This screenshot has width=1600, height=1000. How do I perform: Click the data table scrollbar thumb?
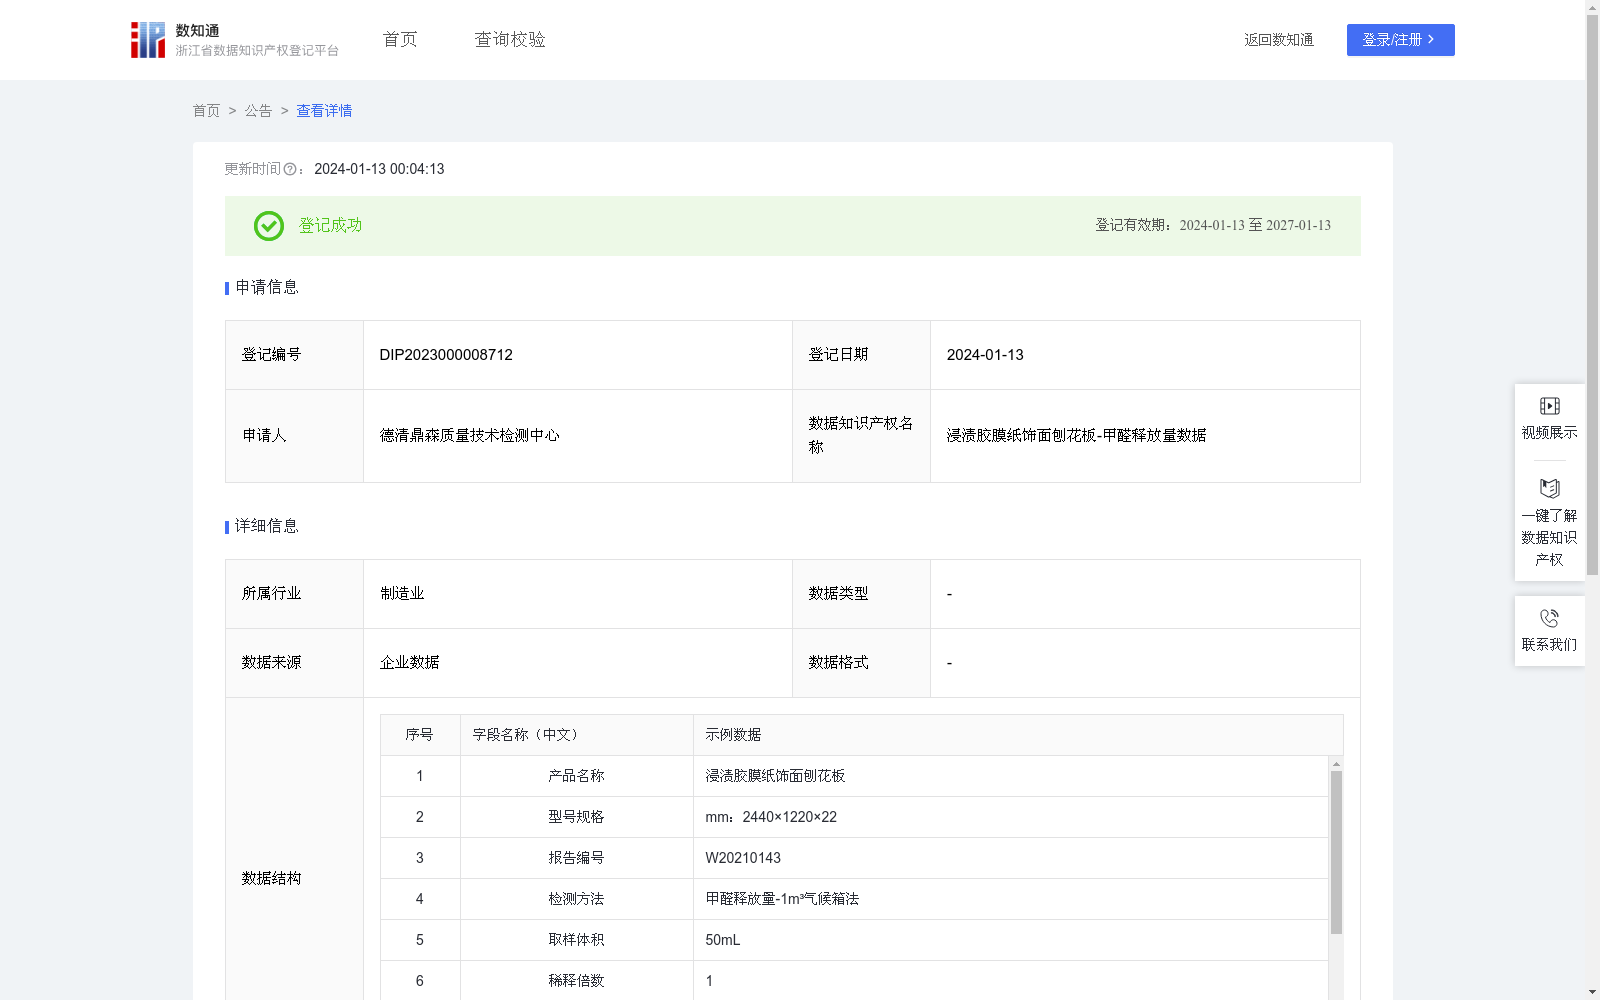[1336, 852]
